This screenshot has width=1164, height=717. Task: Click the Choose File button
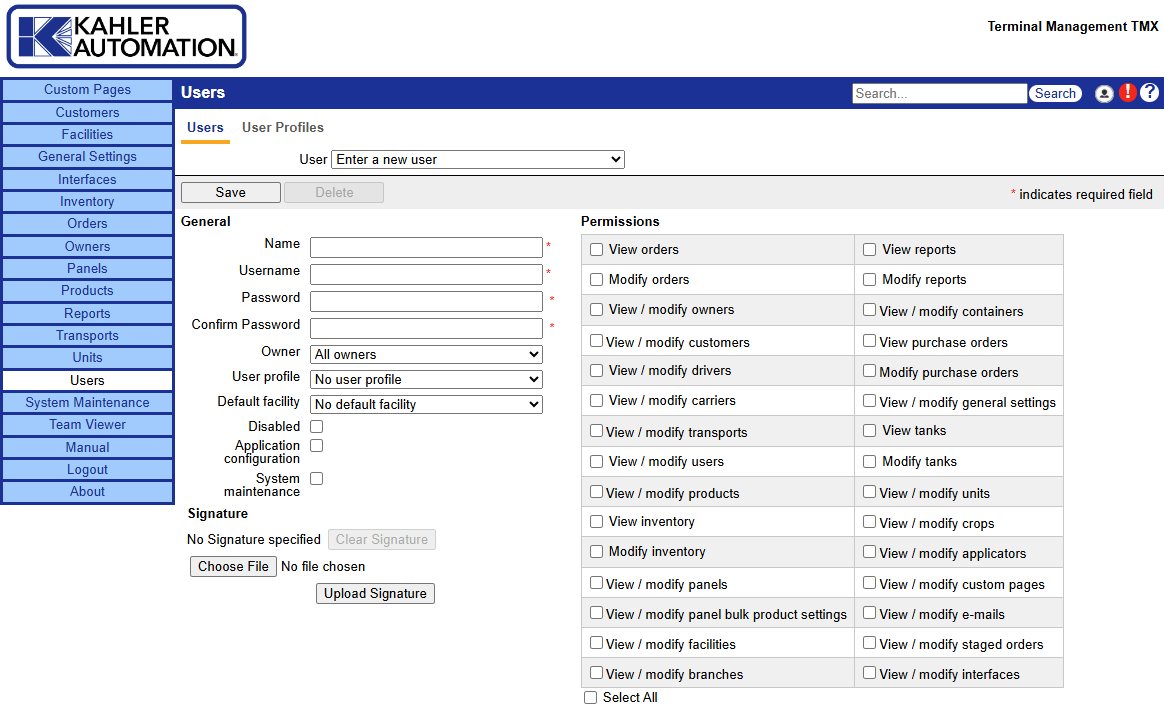coord(233,567)
